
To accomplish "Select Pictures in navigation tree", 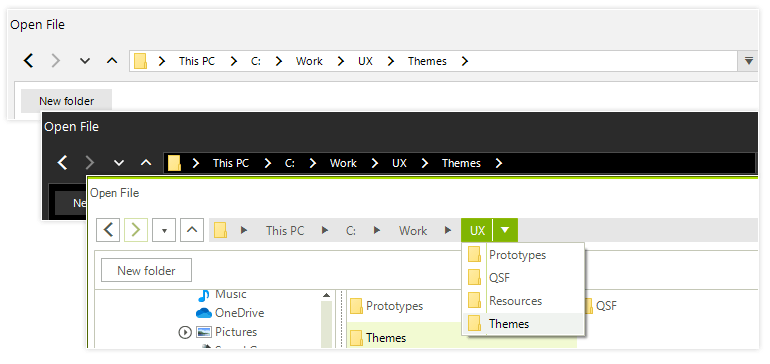I will tap(226, 332).
